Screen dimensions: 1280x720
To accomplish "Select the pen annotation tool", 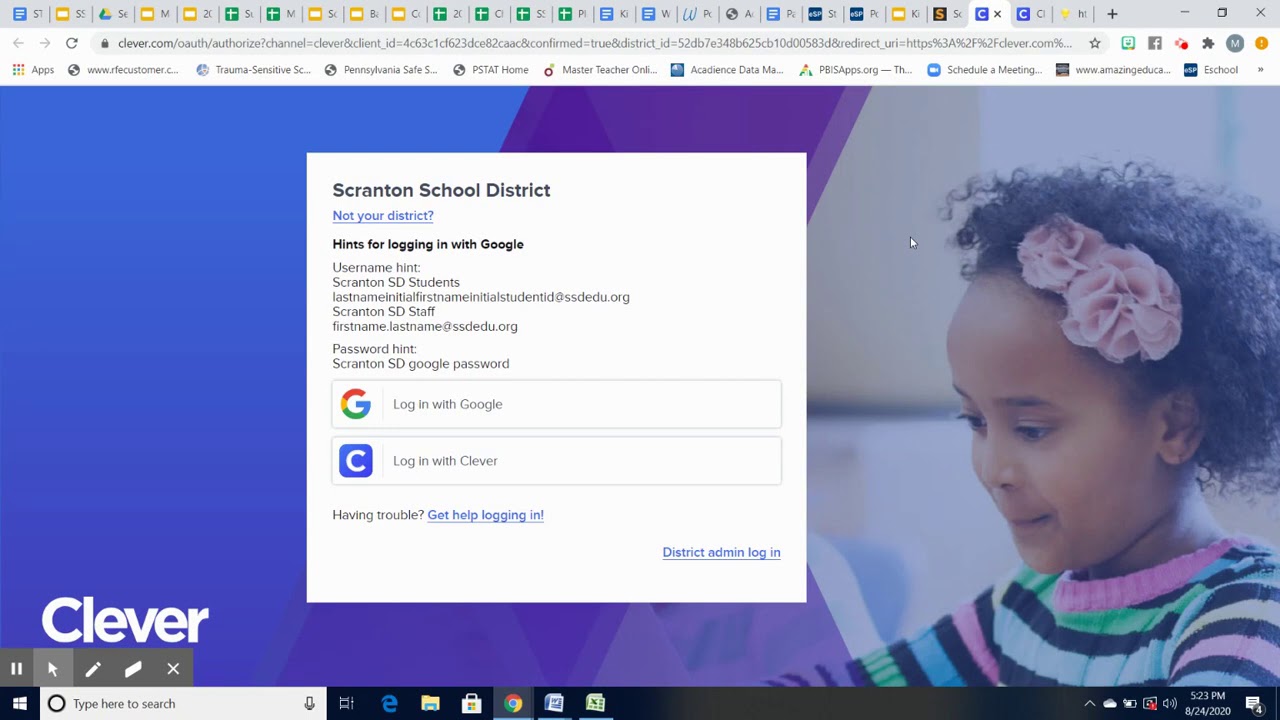I will tap(93, 669).
